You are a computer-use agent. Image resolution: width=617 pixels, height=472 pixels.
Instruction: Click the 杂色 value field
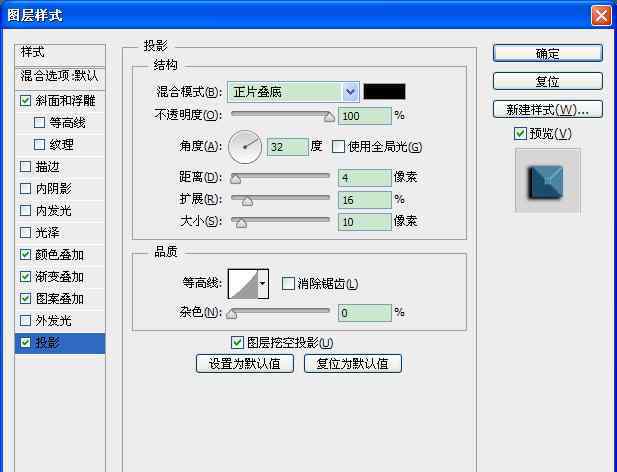click(365, 313)
